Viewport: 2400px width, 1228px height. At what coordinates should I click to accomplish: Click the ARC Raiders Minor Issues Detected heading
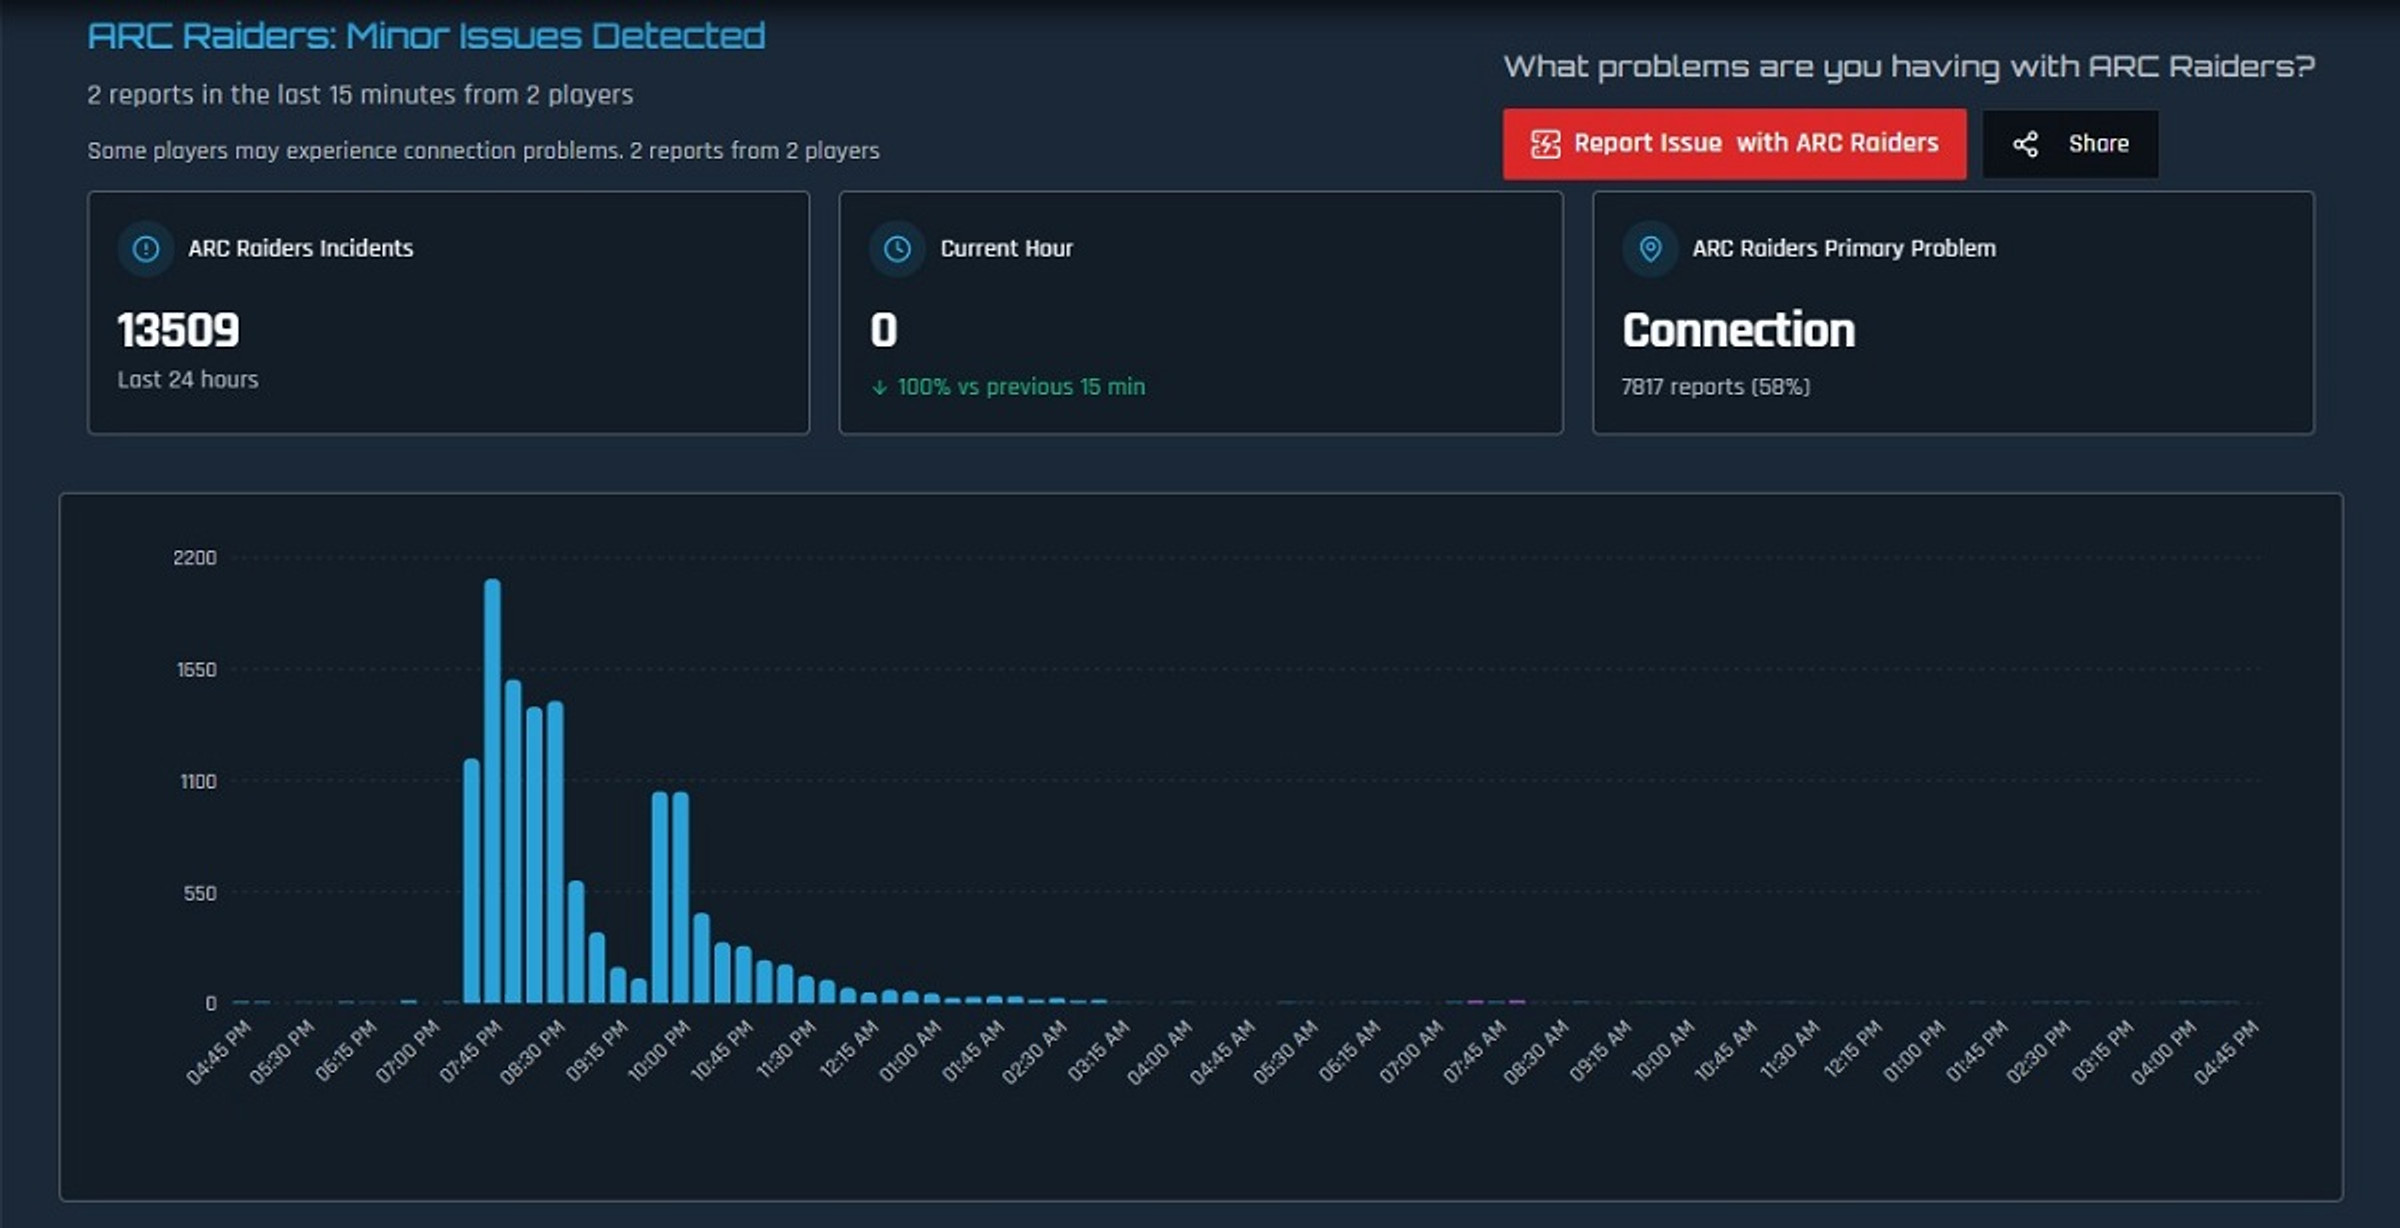(426, 36)
